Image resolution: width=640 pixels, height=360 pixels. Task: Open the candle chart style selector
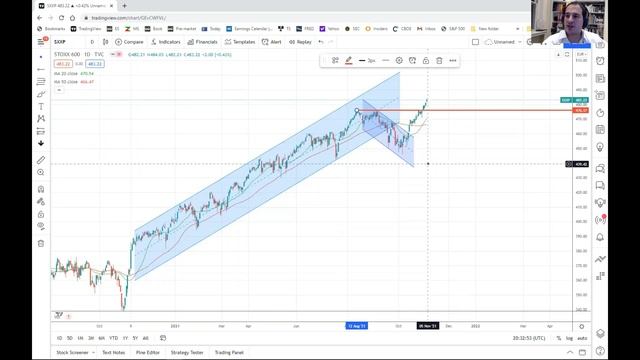tap(106, 42)
